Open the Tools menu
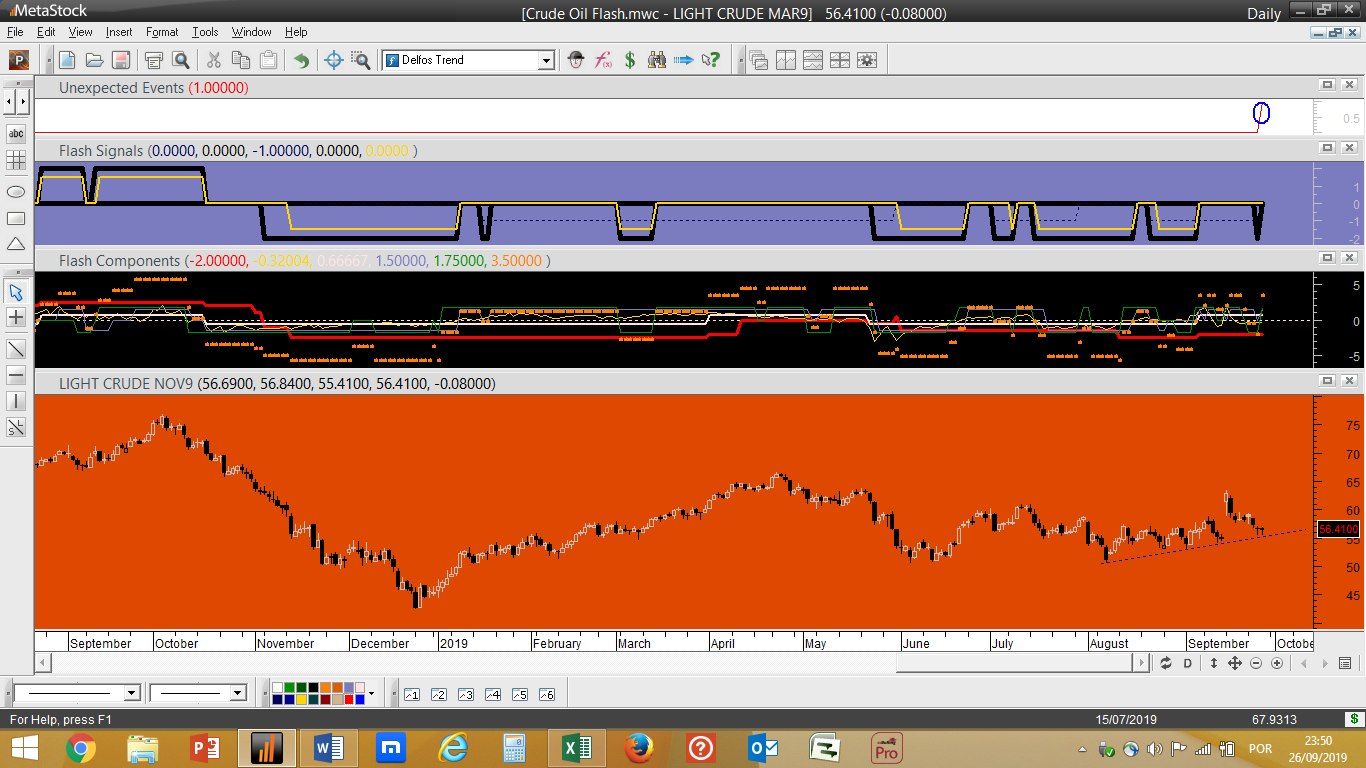Viewport: 1366px width, 768px height. point(205,32)
